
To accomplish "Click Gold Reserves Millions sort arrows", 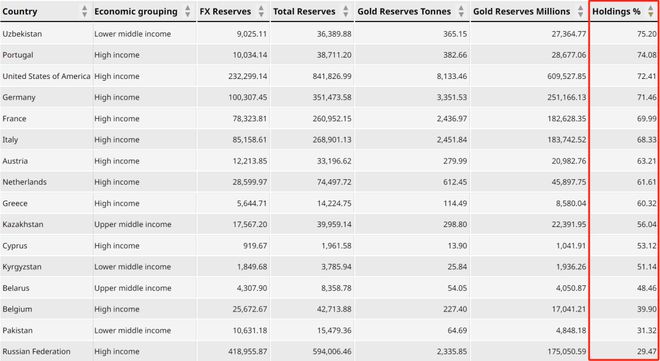I will 580,11.
